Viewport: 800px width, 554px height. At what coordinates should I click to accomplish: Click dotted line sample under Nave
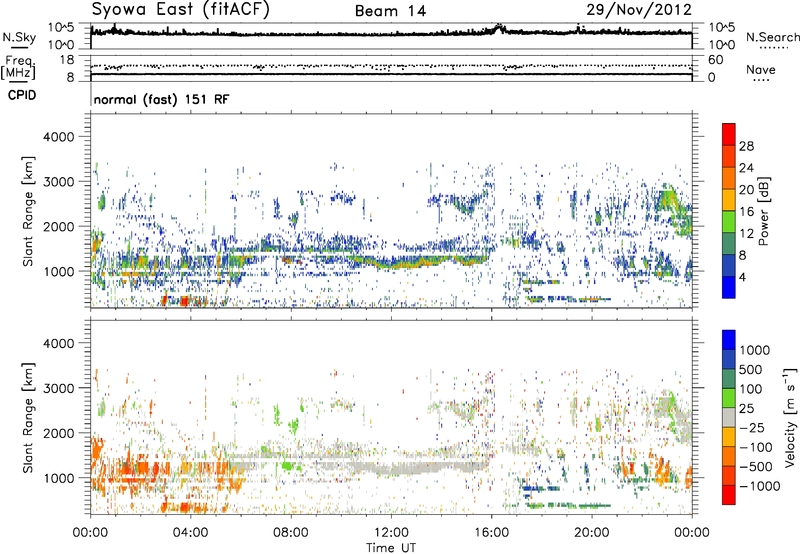point(761,80)
